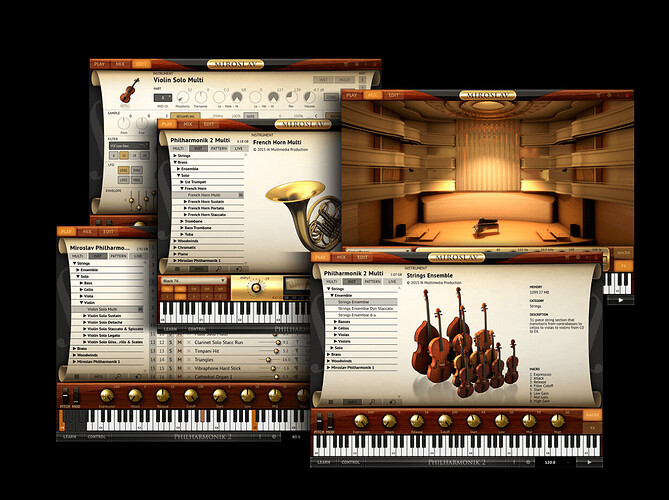Remove Clarinet Solo Stacc Run with its X icon

[x=189, y=342]
